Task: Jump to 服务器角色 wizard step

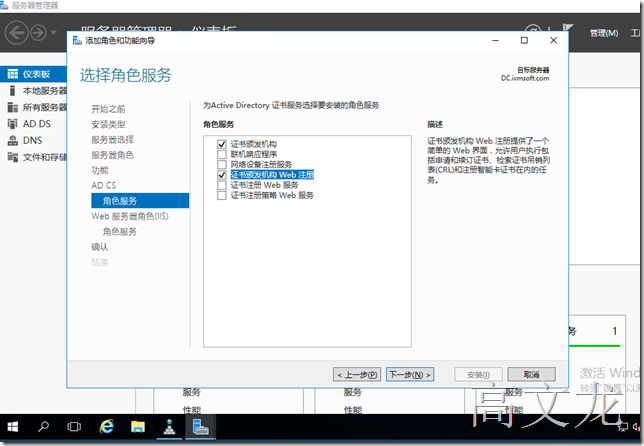Action: point(113,155)
